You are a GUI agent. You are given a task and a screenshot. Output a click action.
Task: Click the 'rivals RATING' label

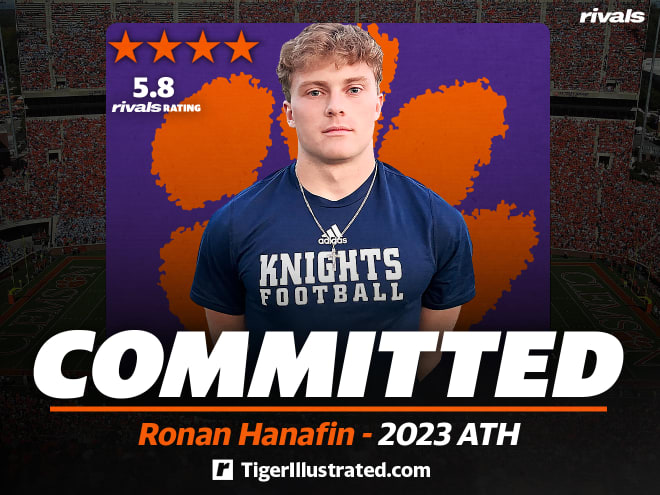point(156,108)
